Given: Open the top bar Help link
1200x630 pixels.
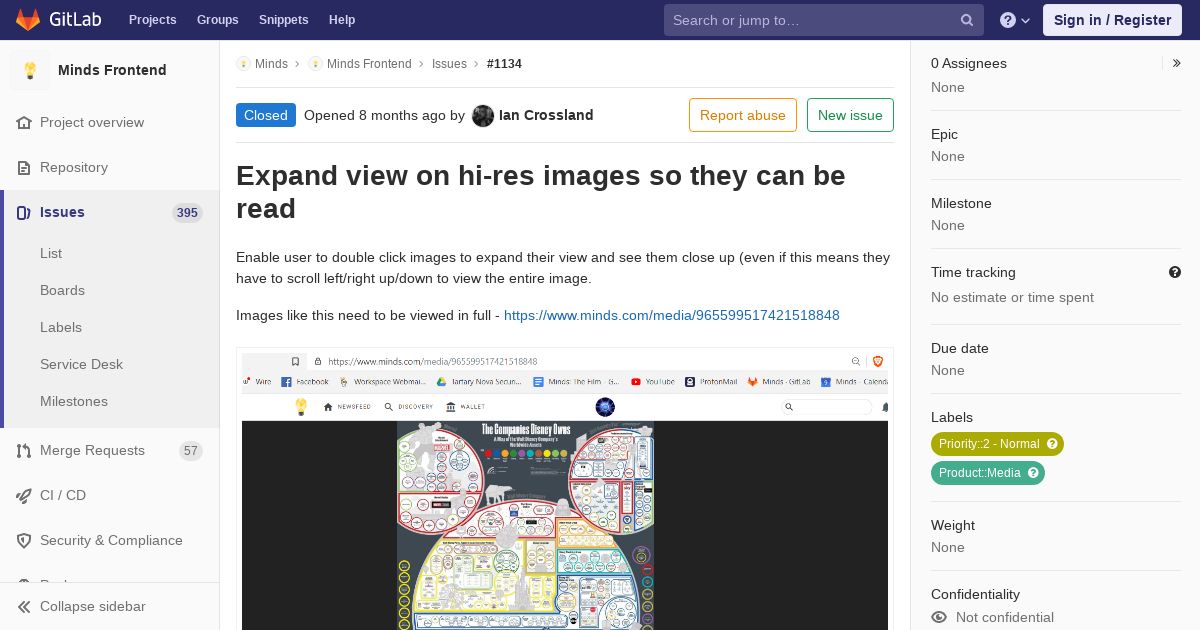Looking at the screenshot, I should pos(342,20).
